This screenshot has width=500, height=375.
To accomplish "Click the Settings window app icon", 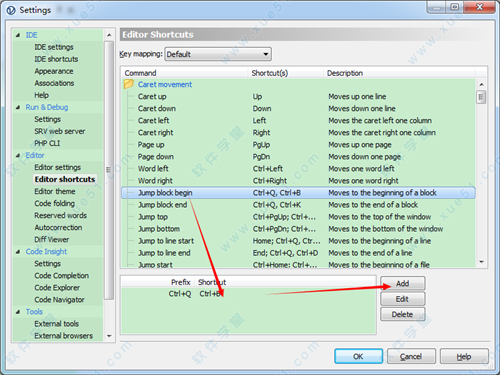I will [11, 10].
